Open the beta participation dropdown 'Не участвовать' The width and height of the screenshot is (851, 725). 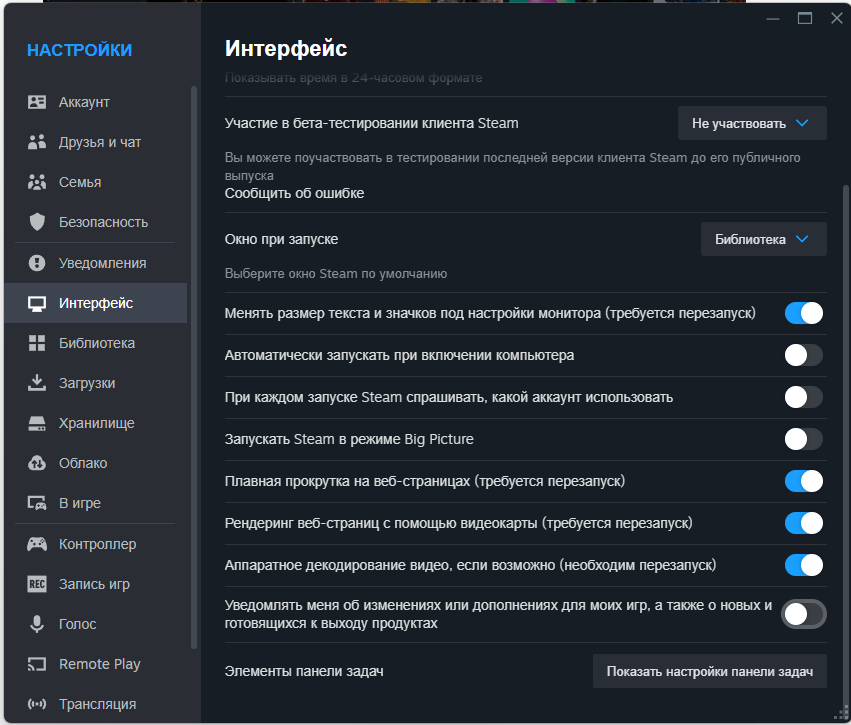pos(752,123)
